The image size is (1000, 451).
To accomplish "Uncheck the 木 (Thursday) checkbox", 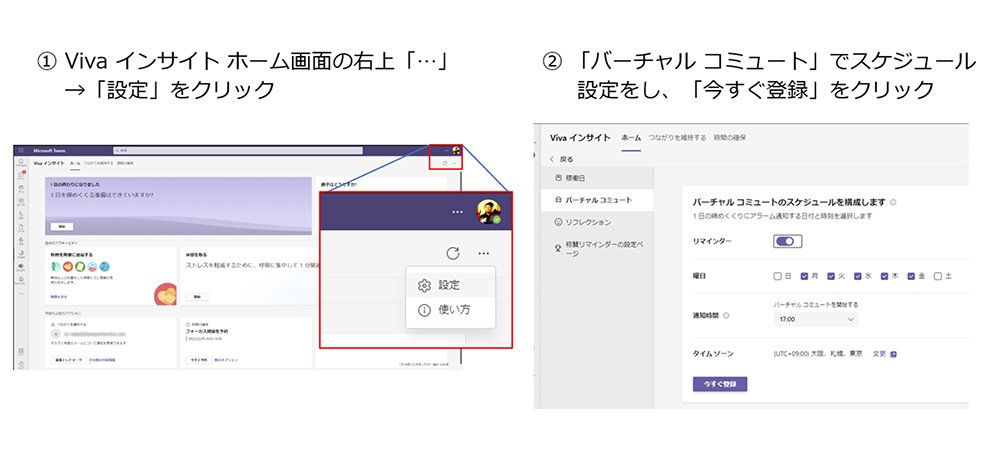I will (x=885, y=276).
